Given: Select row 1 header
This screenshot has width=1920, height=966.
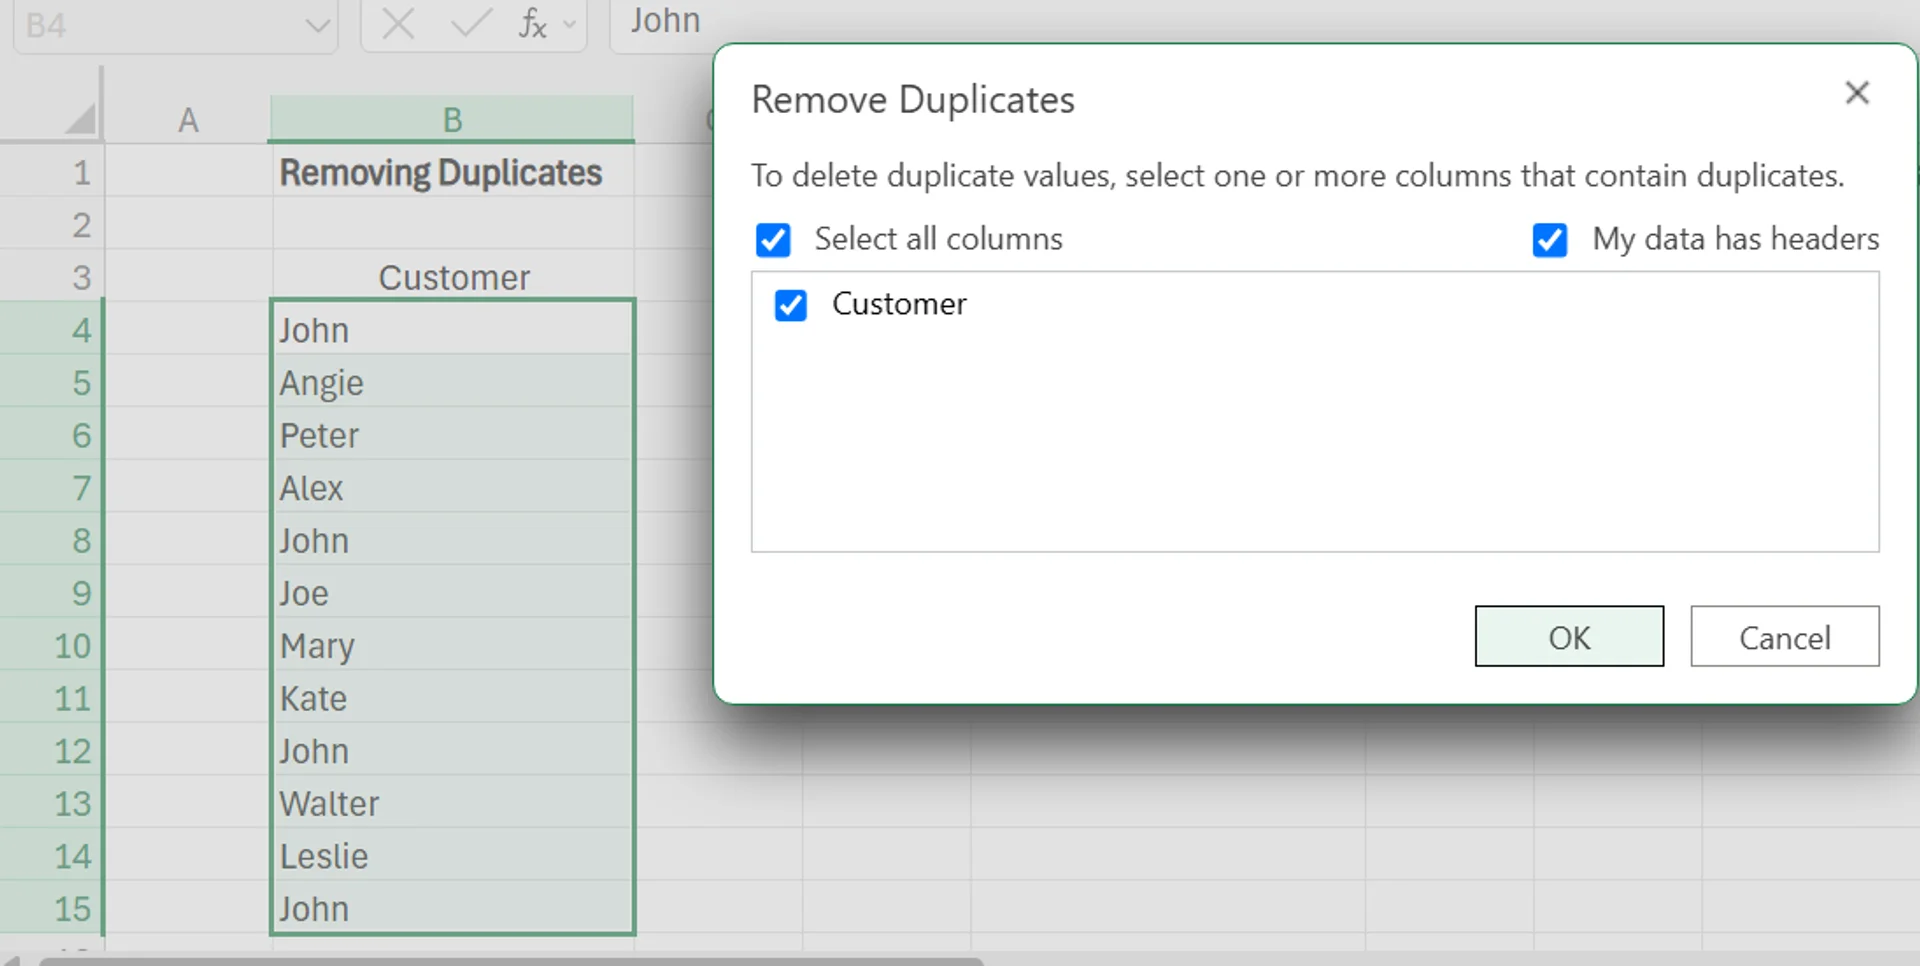Looking at the screenshot, I should 52,172.
